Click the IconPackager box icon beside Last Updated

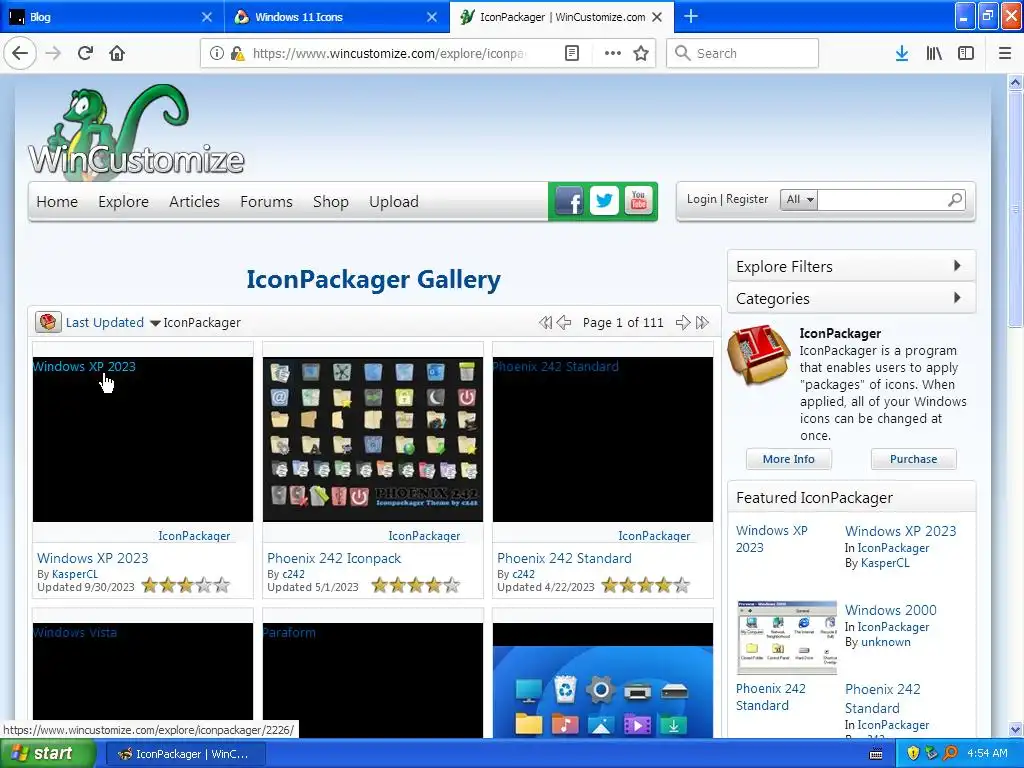pos(48,322)
